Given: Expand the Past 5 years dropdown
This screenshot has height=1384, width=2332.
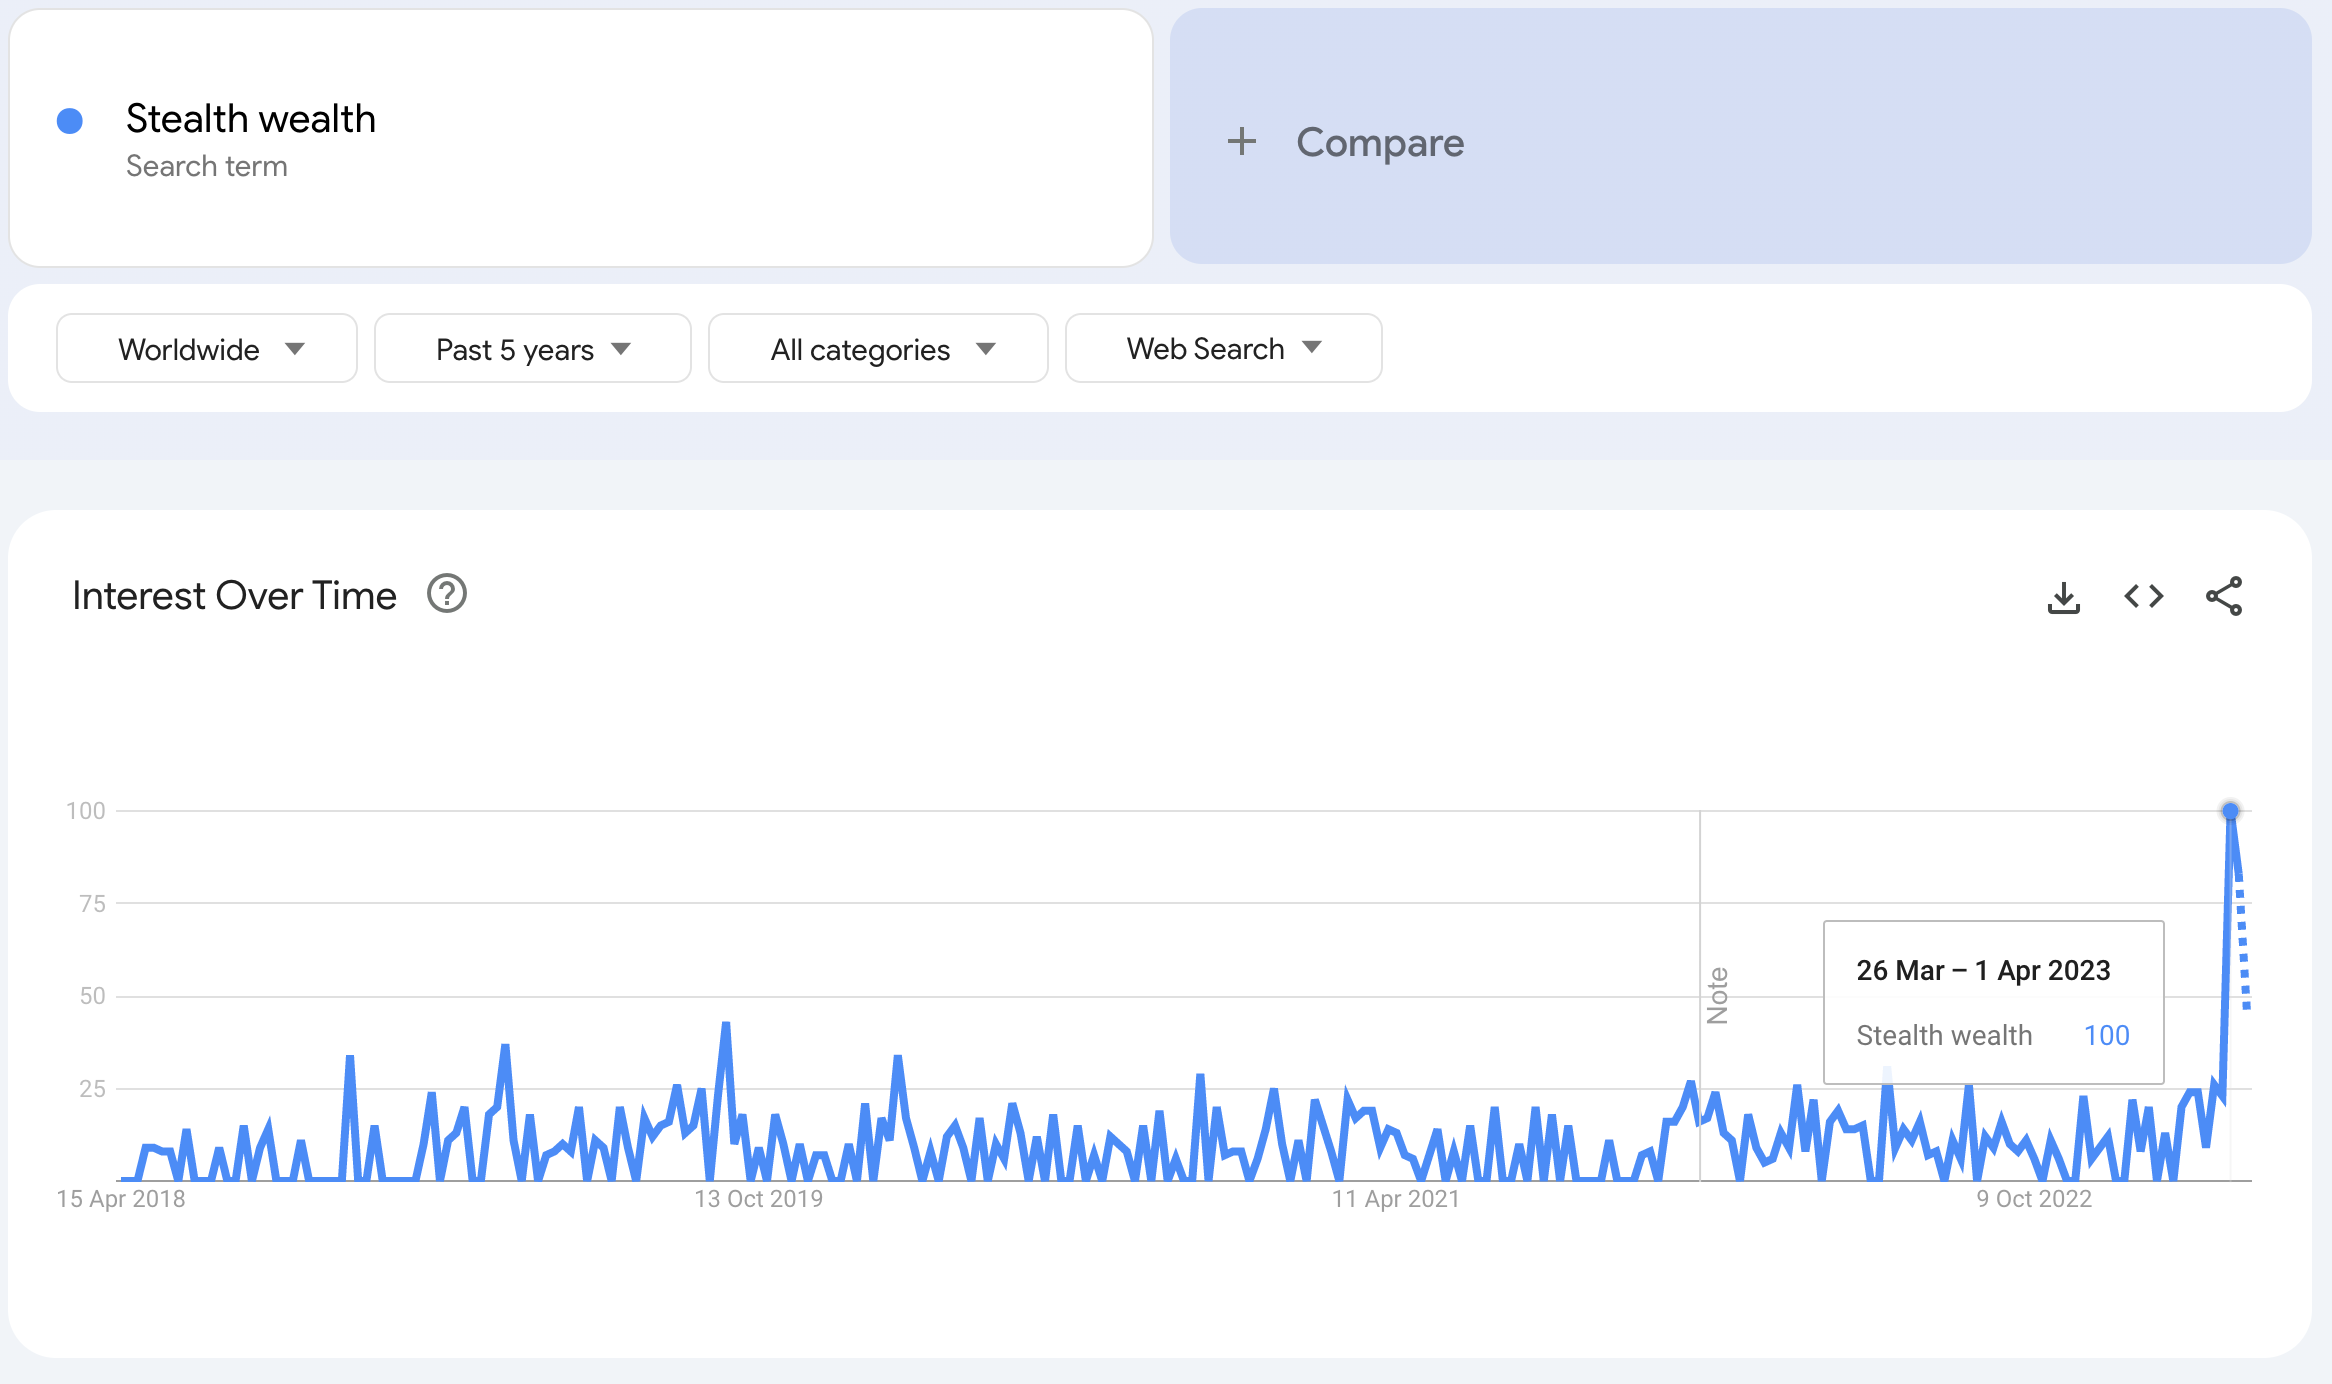Looking at the screenshot, I should (x=532, y=349).
